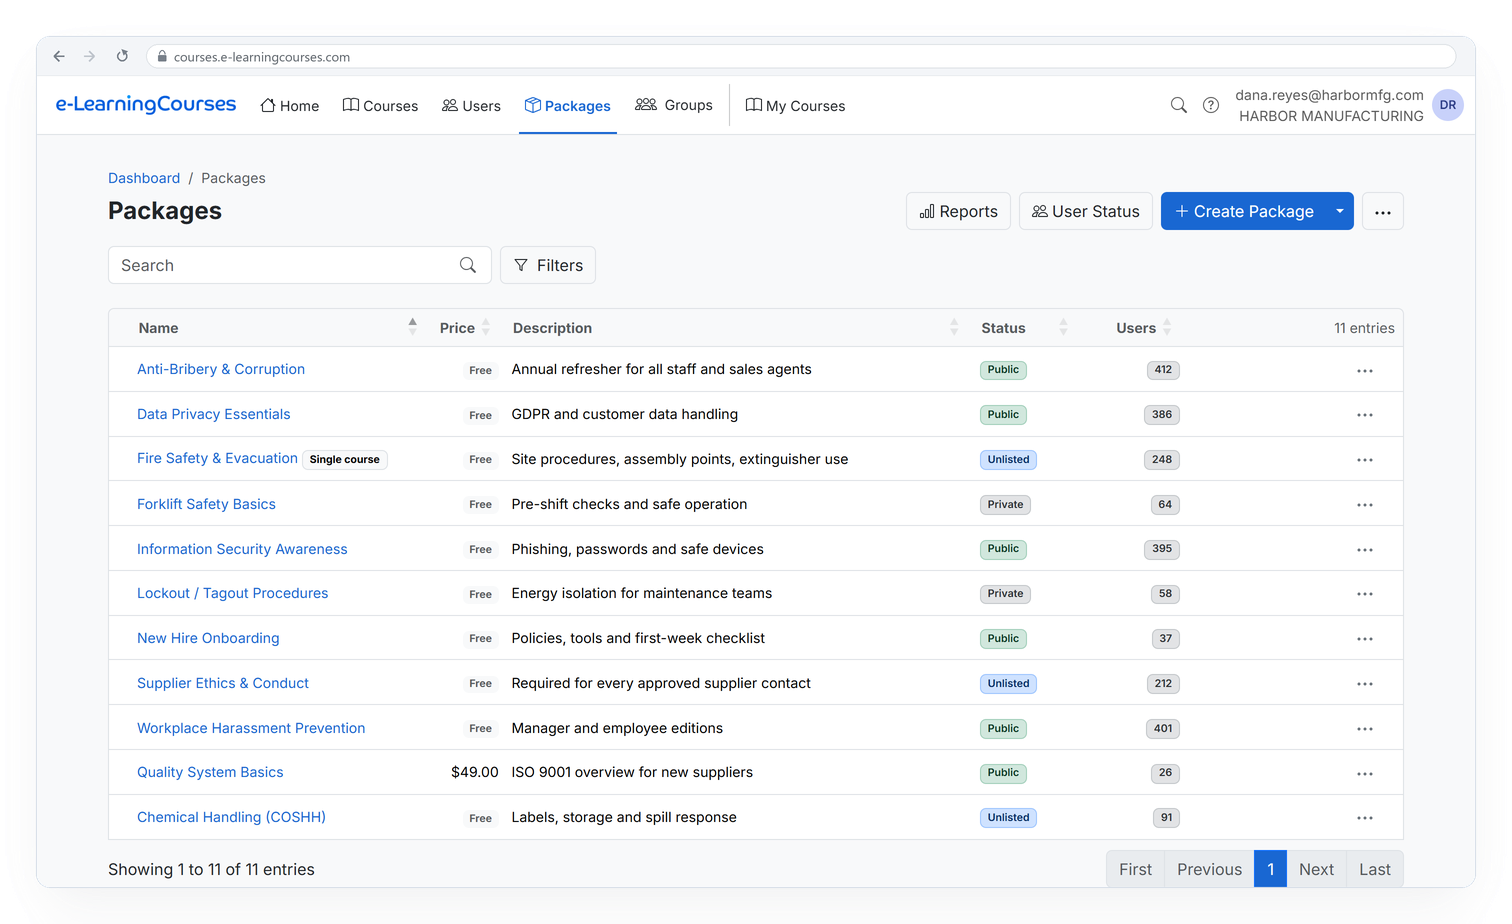
Task: Click Create Package button
Action: pos(1244,211)
